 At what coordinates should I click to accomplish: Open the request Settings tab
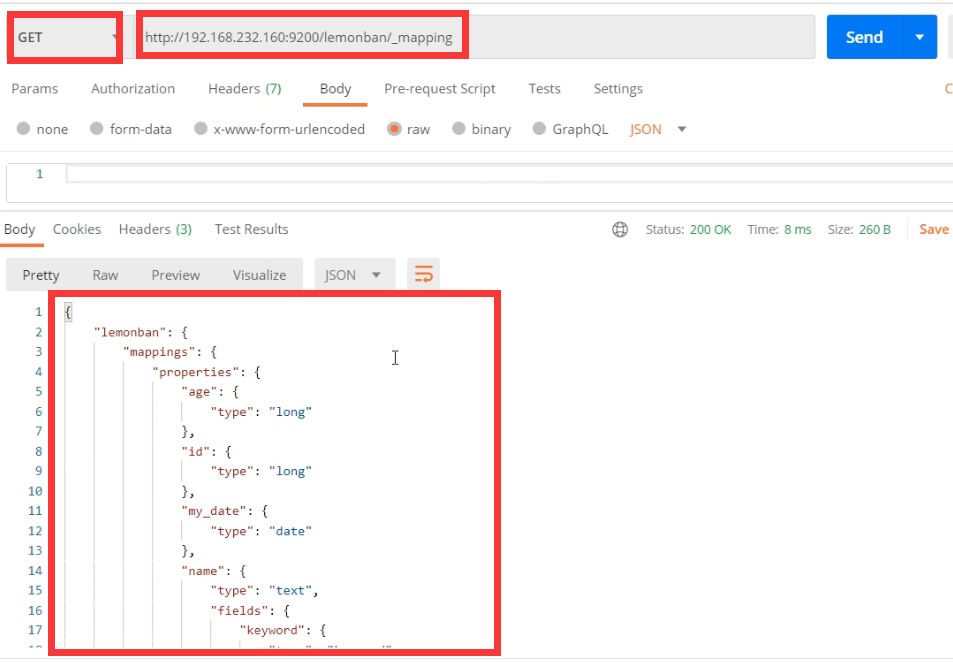(618, 89)
